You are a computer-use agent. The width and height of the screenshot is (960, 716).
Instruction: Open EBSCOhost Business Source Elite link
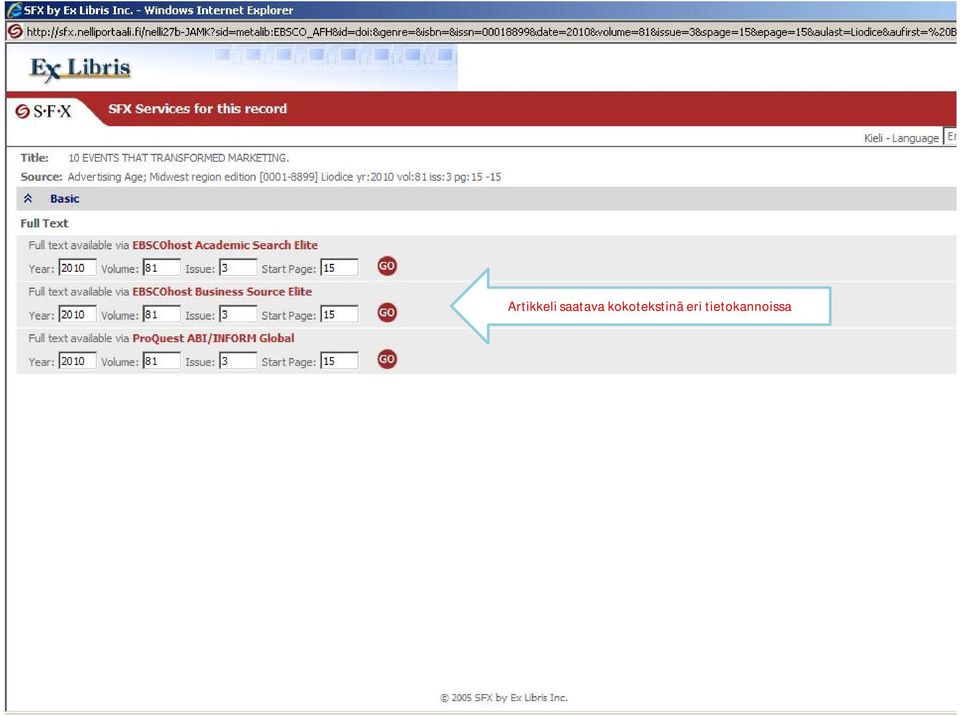coord(222,292)
